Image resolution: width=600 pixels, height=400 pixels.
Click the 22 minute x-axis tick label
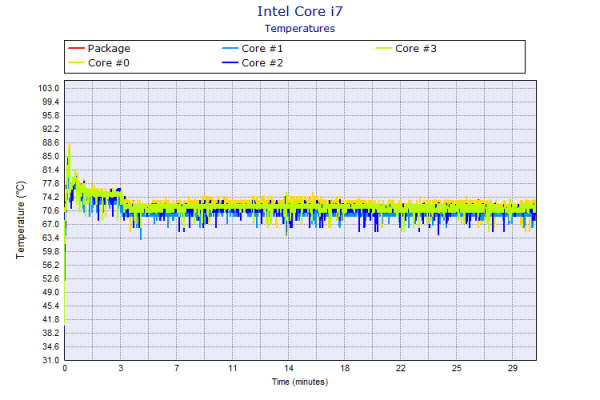[x=401, y=368]
